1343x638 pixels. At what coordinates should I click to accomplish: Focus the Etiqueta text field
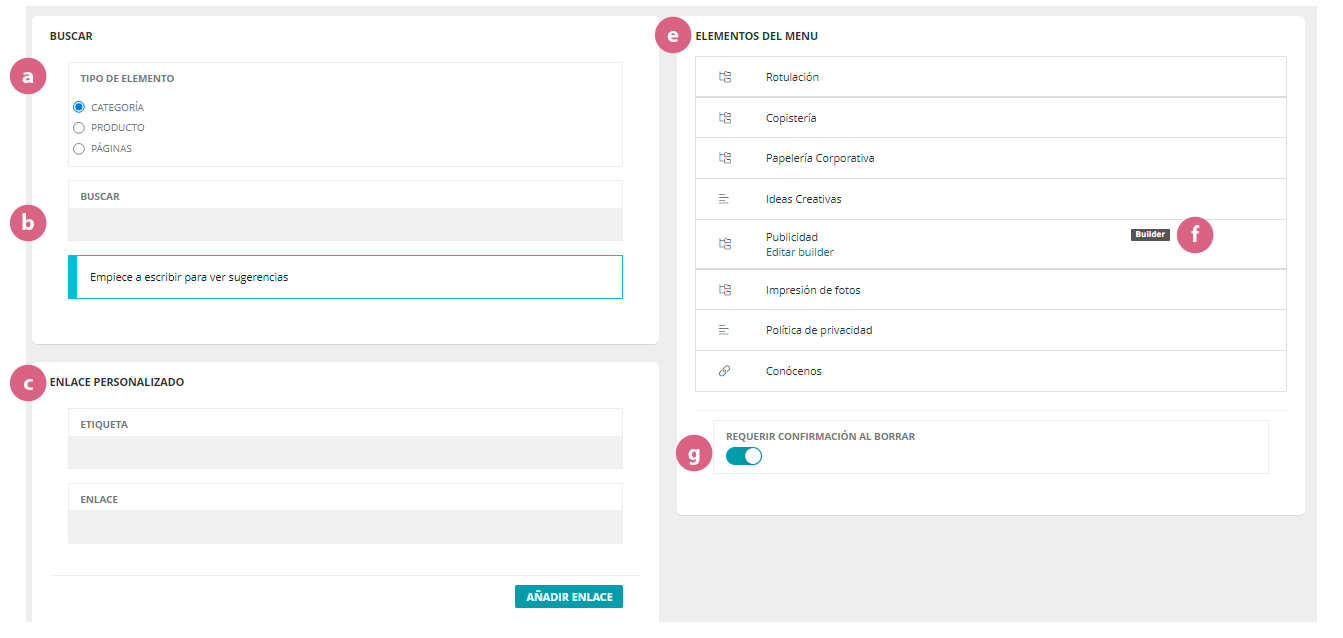[345, 452]
